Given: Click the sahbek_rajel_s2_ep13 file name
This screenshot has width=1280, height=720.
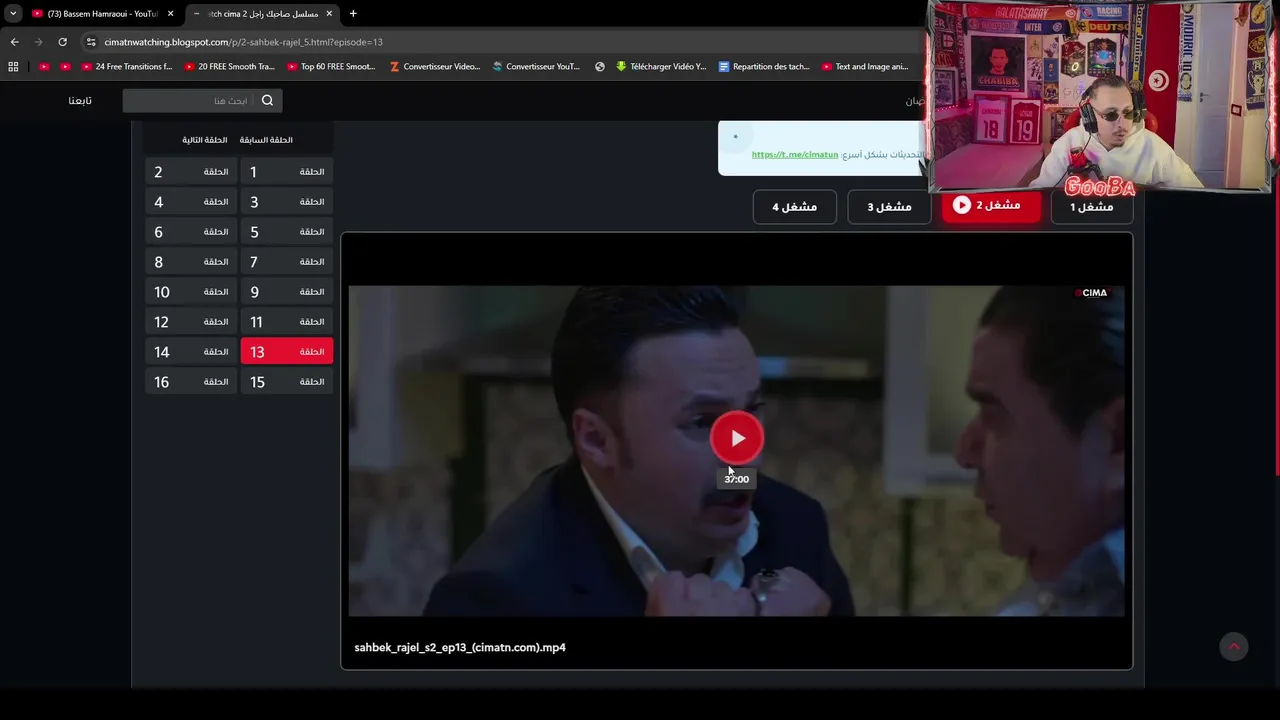Looking at the screenshot, I should (460, 648).
